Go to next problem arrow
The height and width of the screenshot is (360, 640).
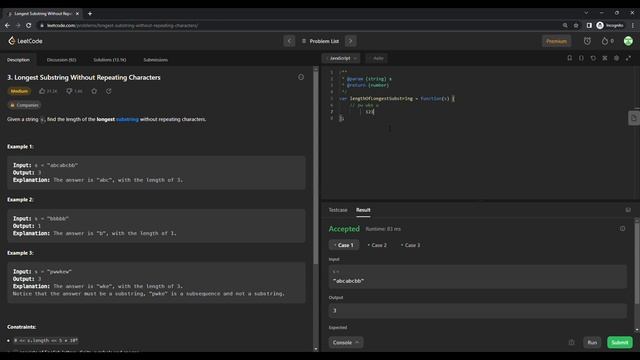[x=351, y=41]
